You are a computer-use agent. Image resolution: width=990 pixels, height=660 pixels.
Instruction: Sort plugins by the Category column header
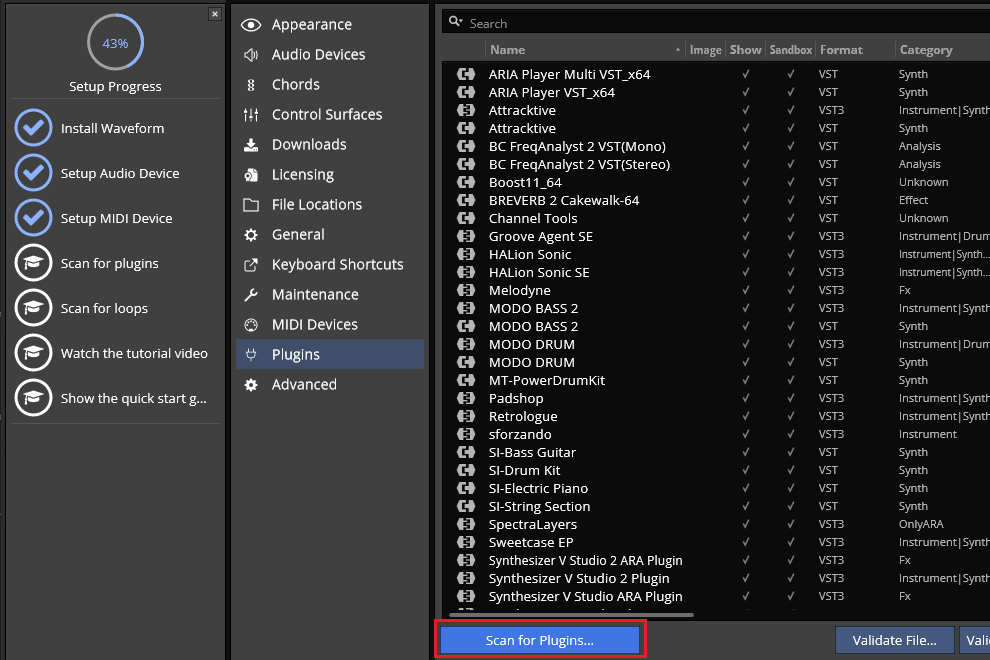tap(926, 50)
